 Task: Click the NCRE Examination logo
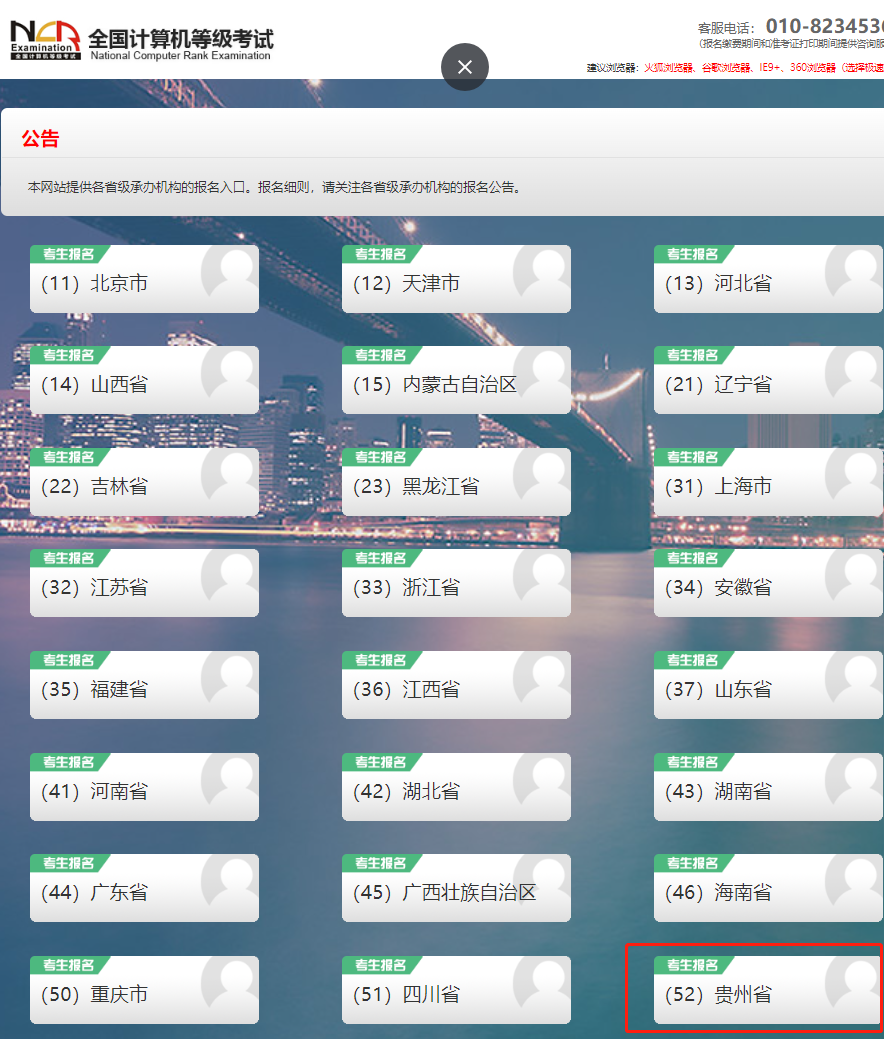tap(45, 40)
